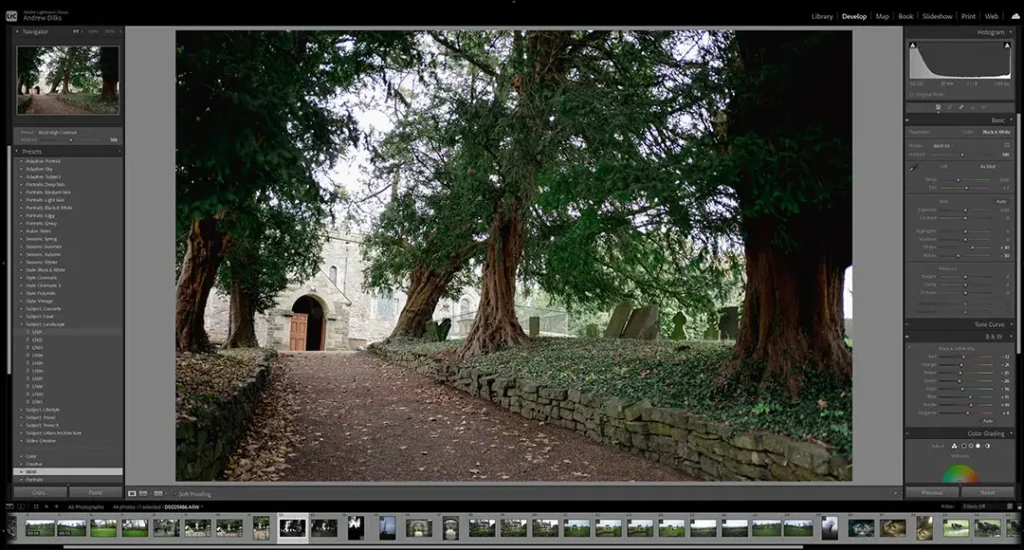Select the three-circle Color Grading adjust icon
Image resolution: width=1024 pixels, height=550 pixels.
click(x=954, y=446)
